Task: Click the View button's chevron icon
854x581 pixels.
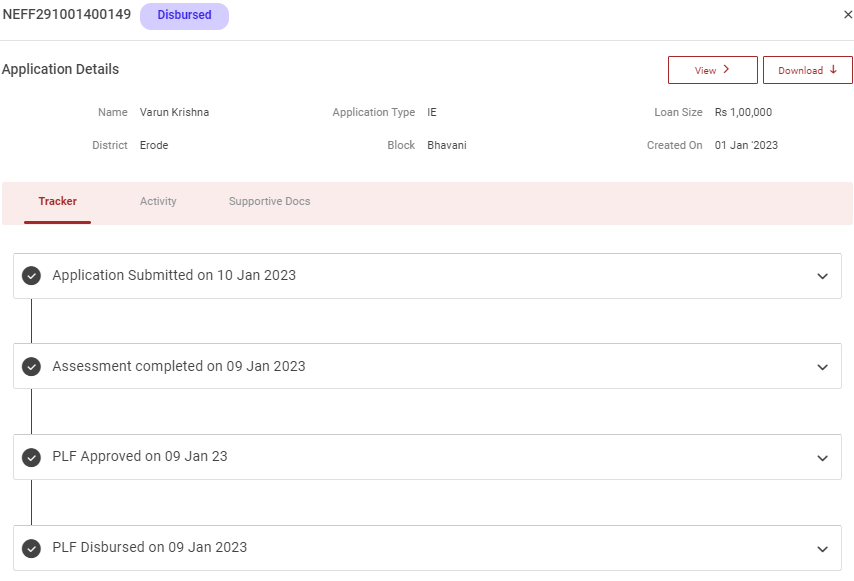Action: 726,70
